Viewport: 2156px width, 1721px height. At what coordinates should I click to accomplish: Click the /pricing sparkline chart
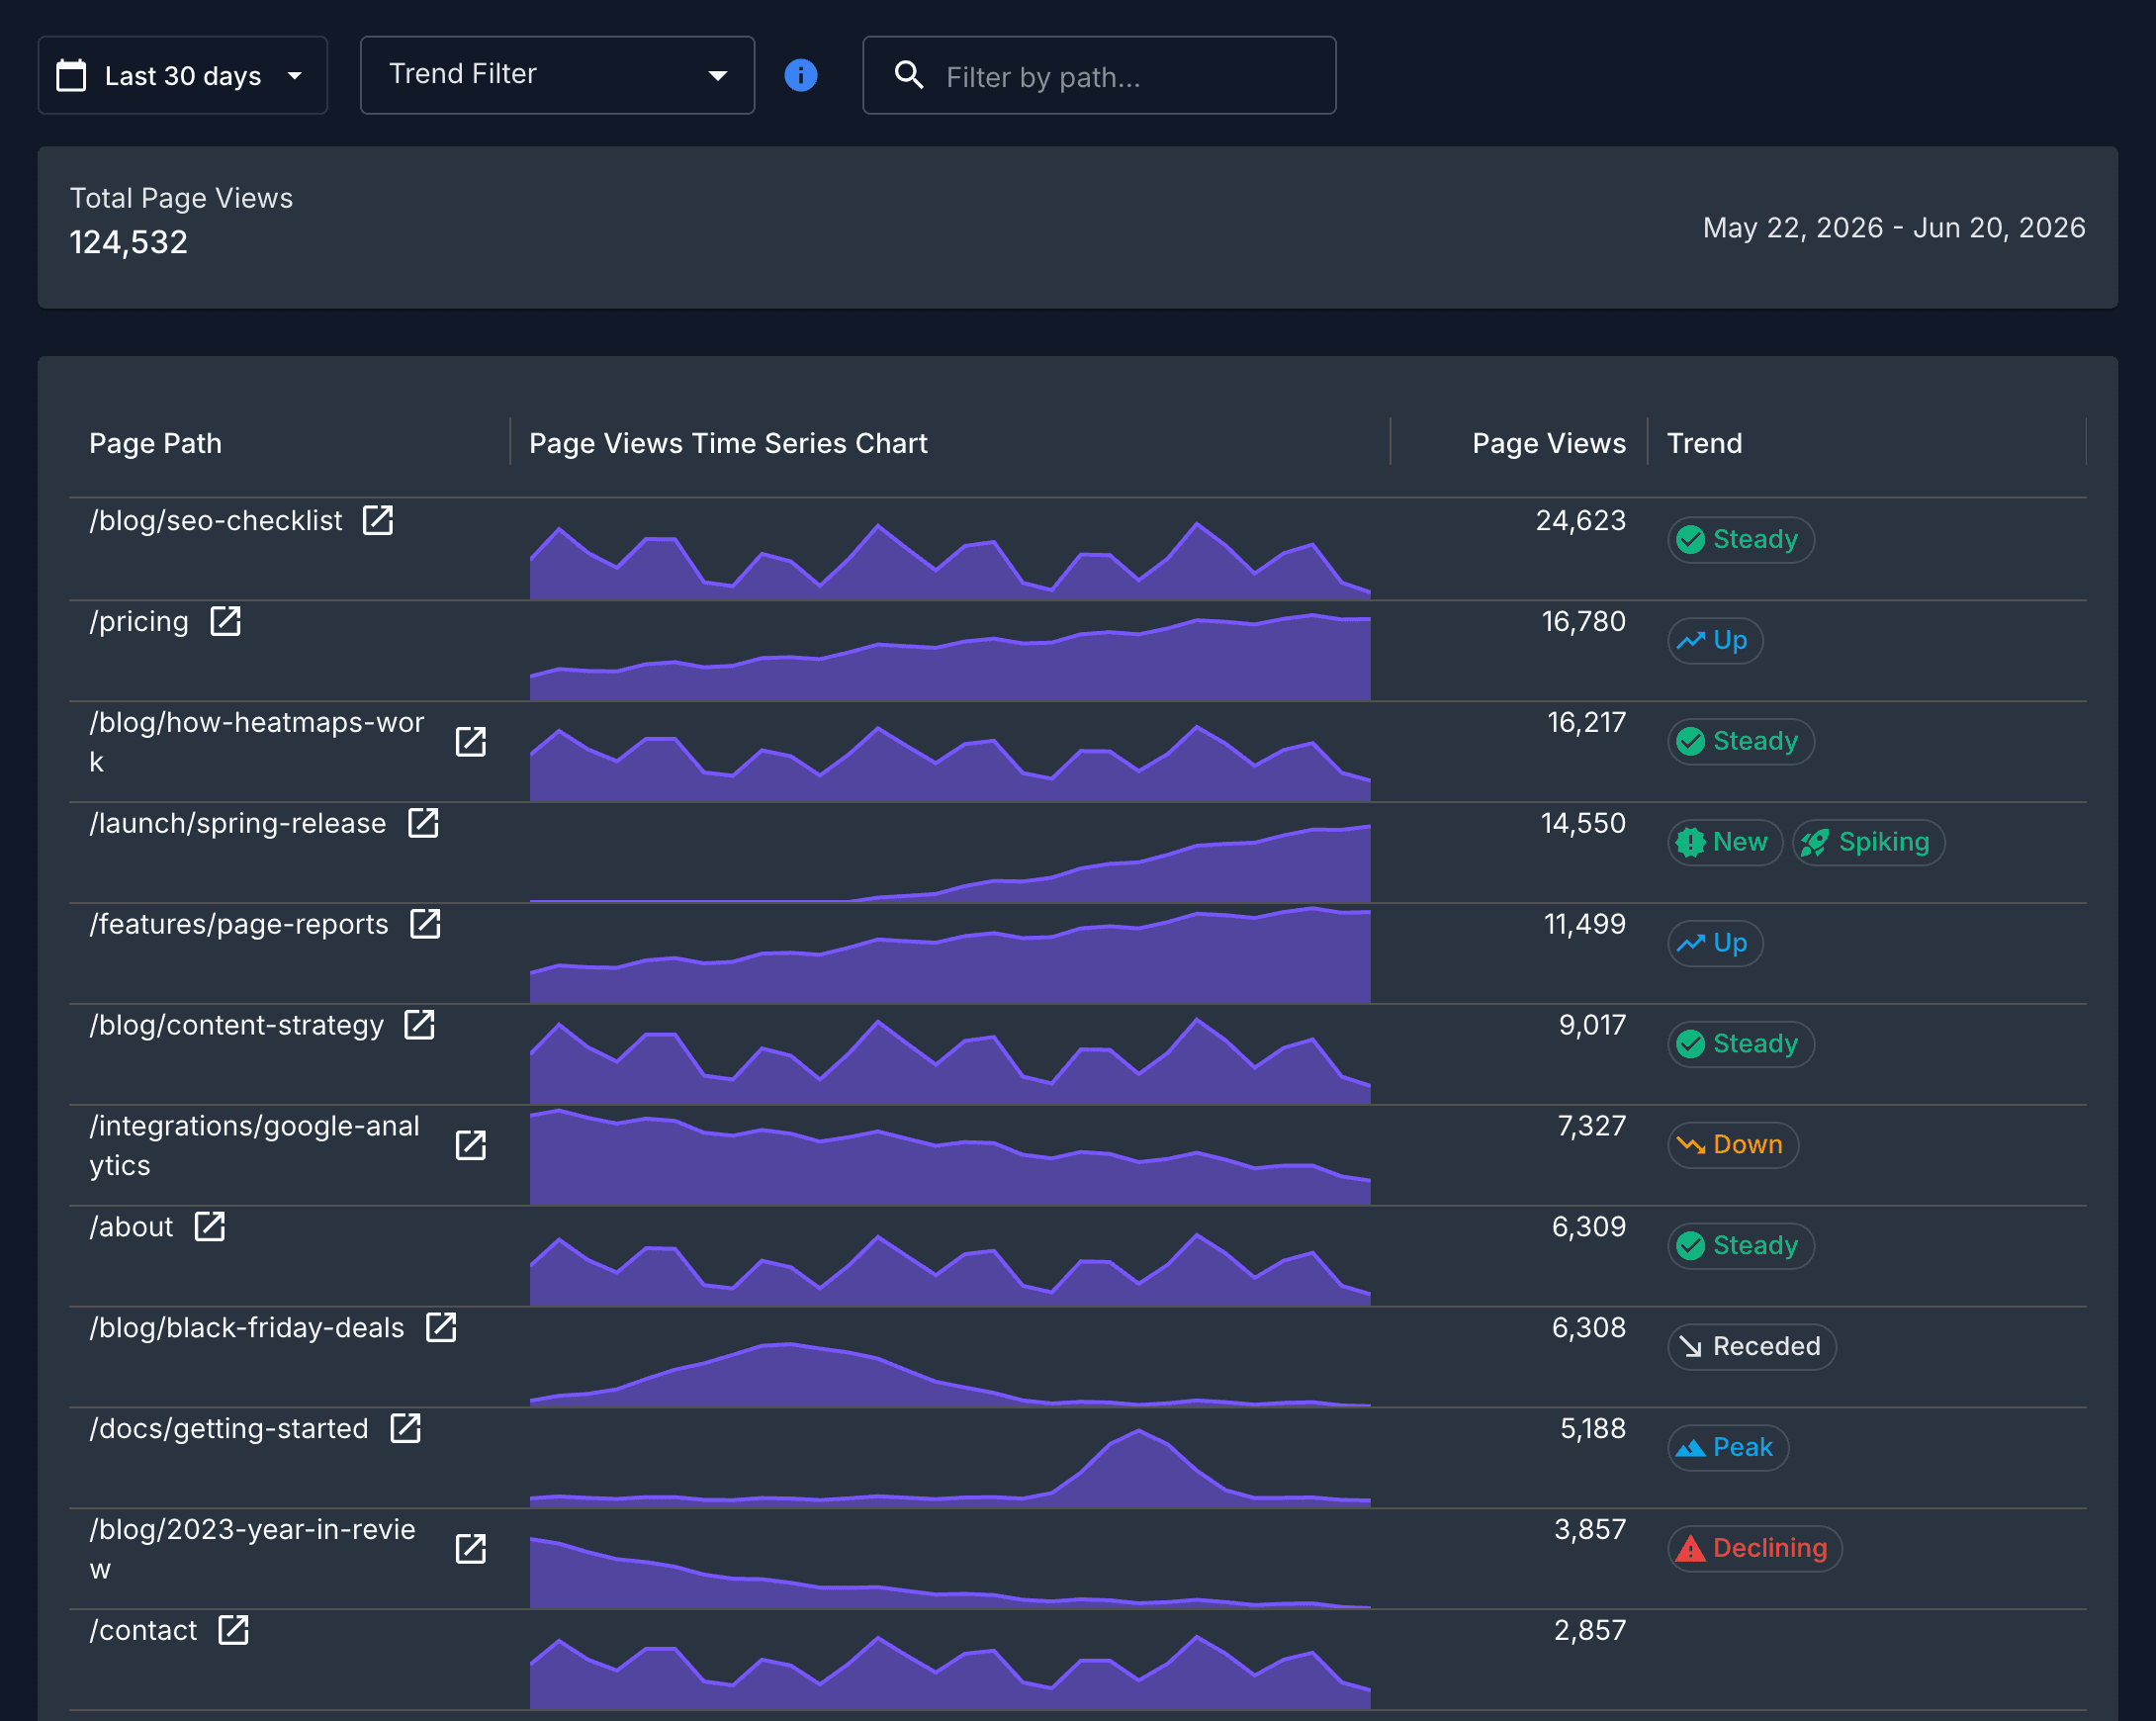[950, 656]
